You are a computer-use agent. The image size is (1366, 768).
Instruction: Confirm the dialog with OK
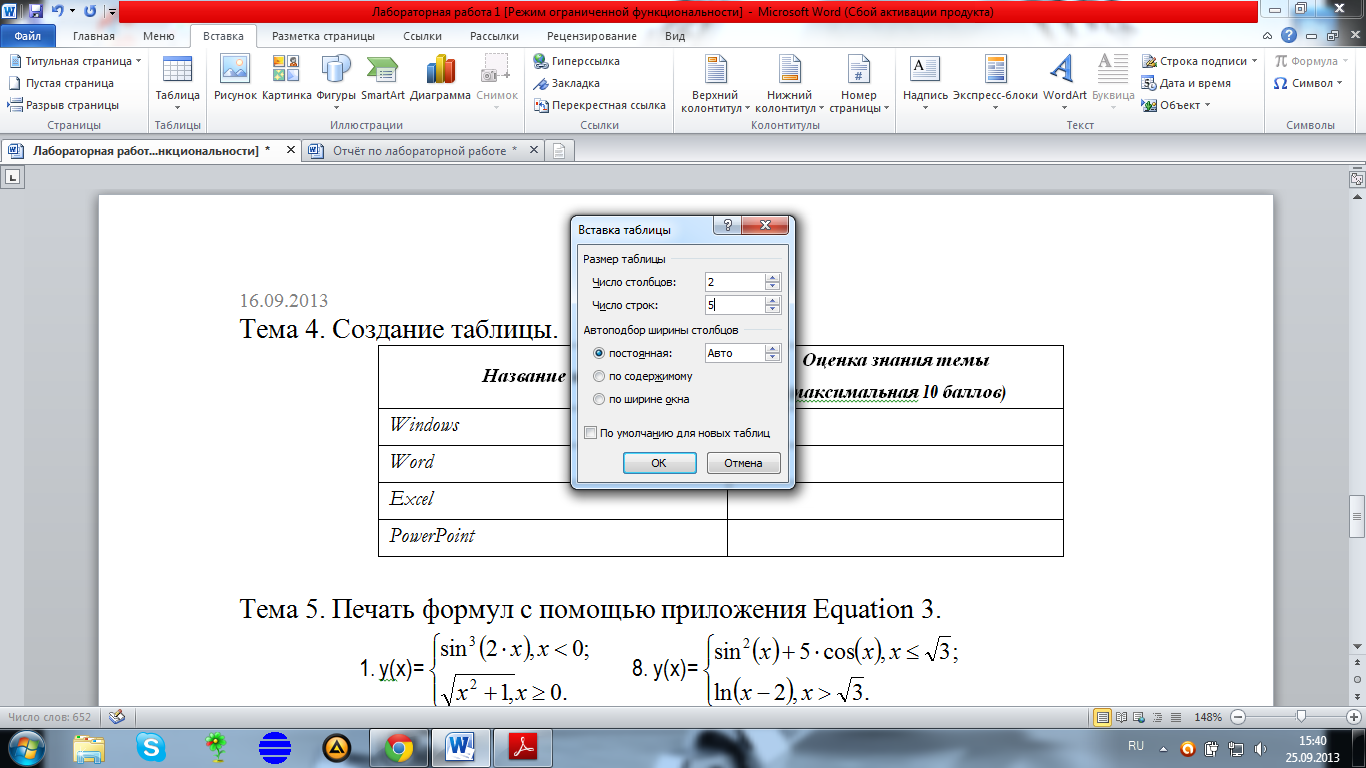(x=659, y=463)
